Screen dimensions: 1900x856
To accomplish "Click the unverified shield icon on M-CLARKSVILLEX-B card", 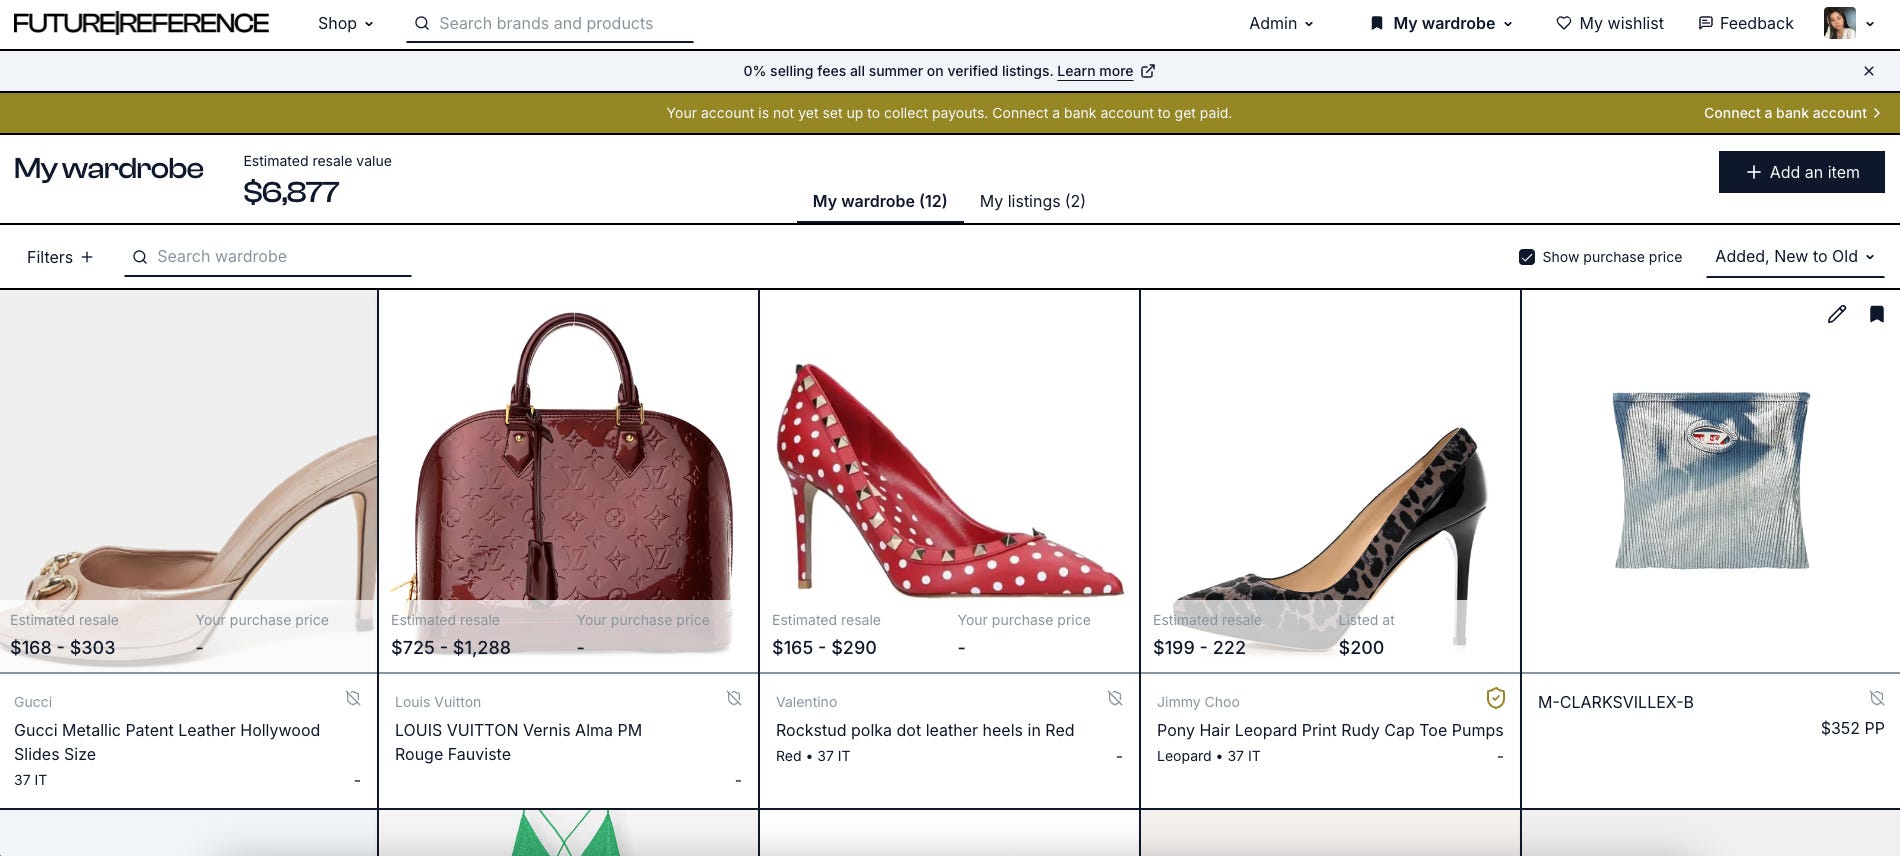I will pos(1877,698).
